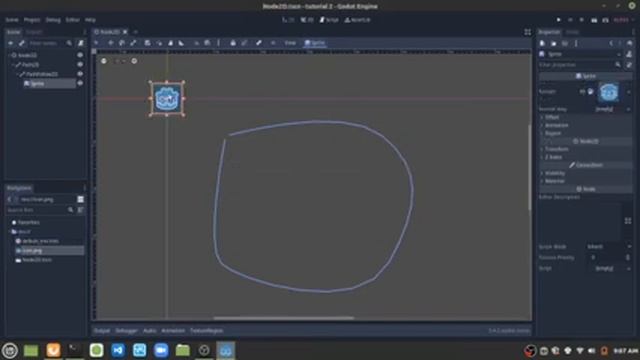
Task: Open the Debug menu
Action: [x=53, y=20]
